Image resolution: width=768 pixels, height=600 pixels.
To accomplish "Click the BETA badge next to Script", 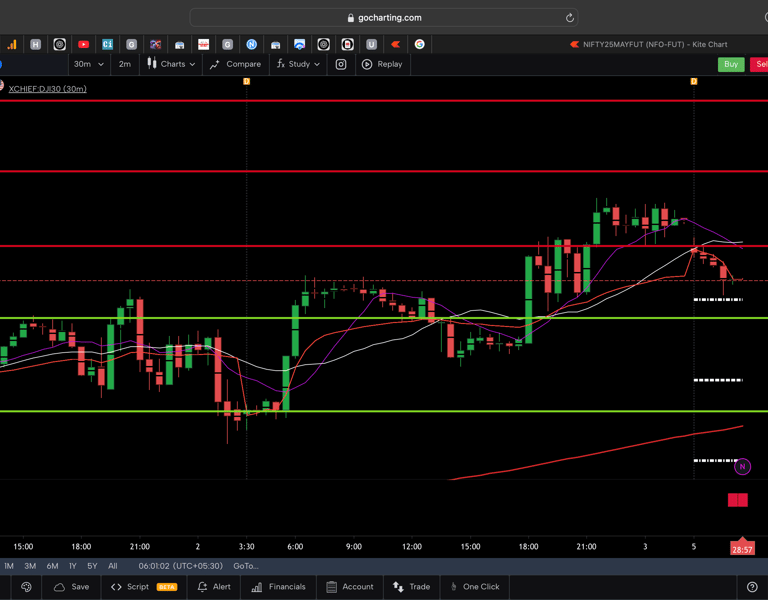I will tap(167, 587).
